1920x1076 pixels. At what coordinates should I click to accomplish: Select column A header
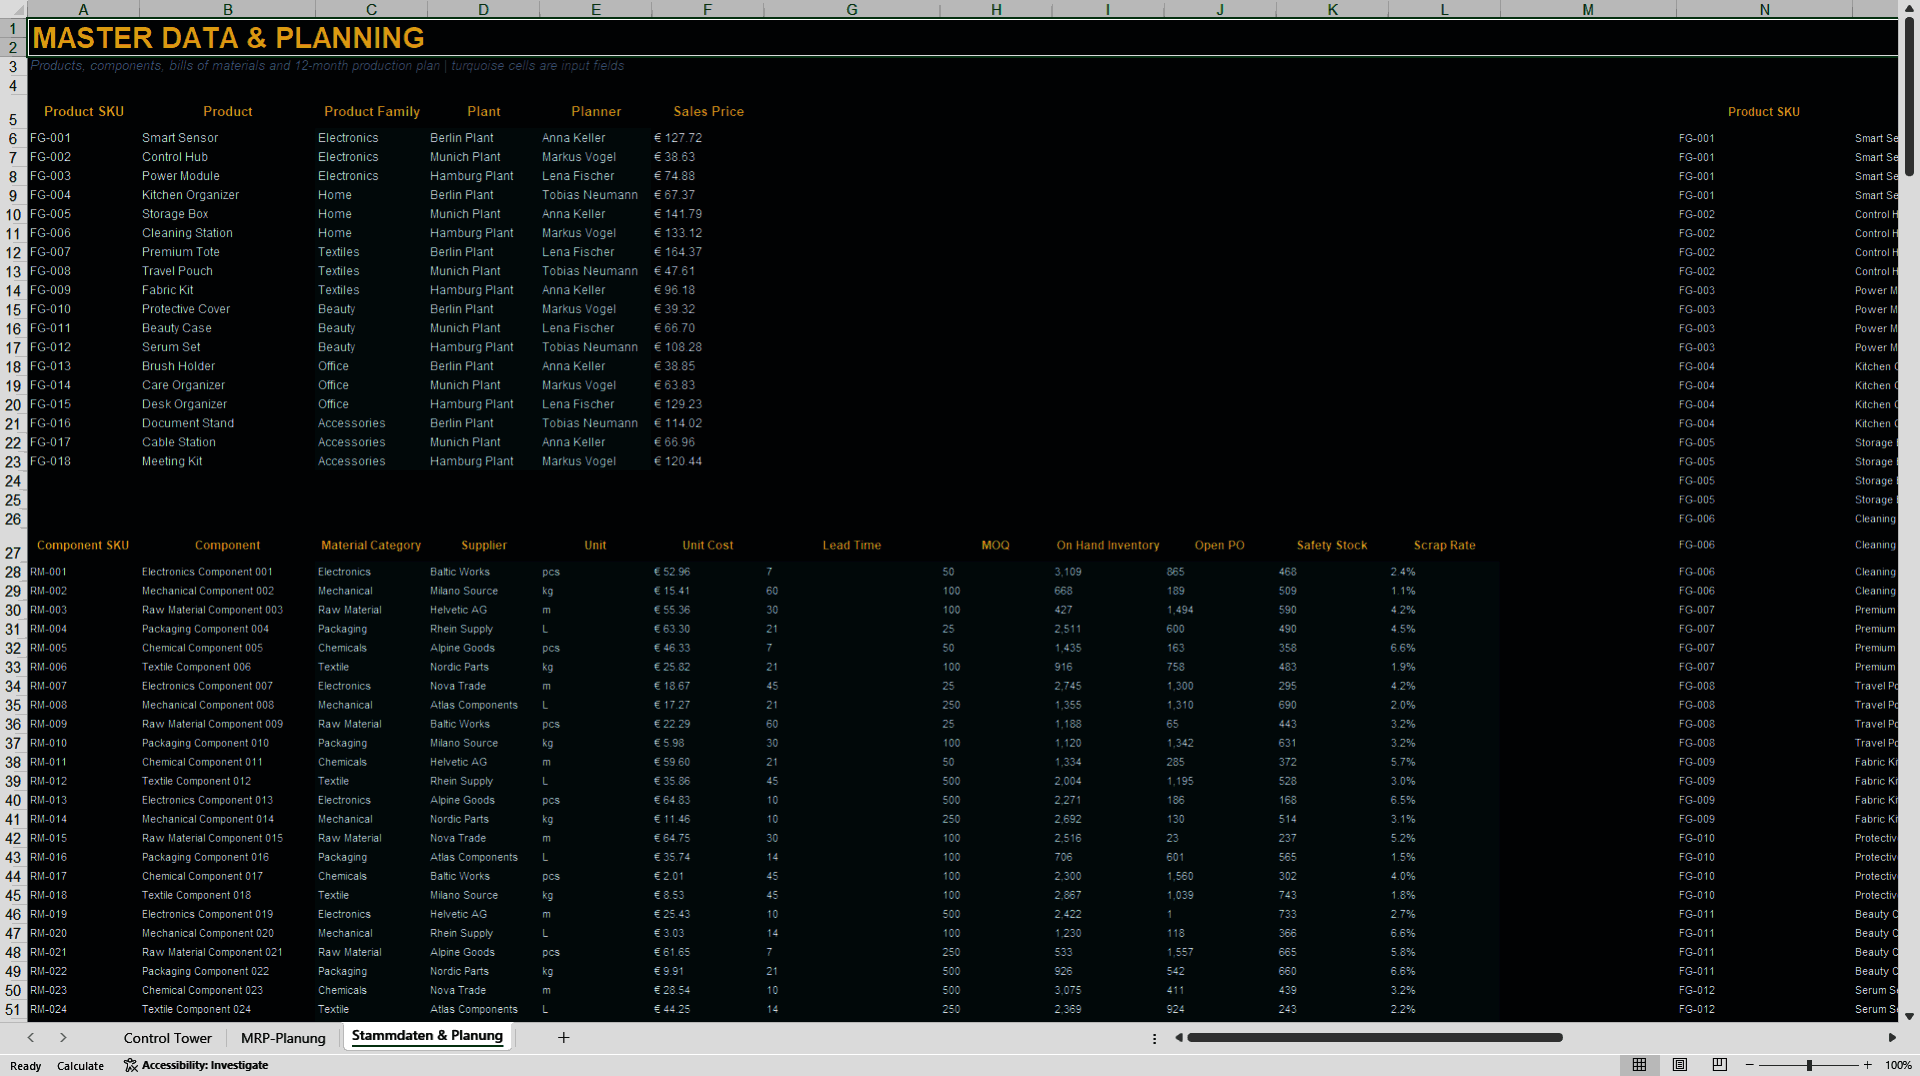click(x=83, y=9)
